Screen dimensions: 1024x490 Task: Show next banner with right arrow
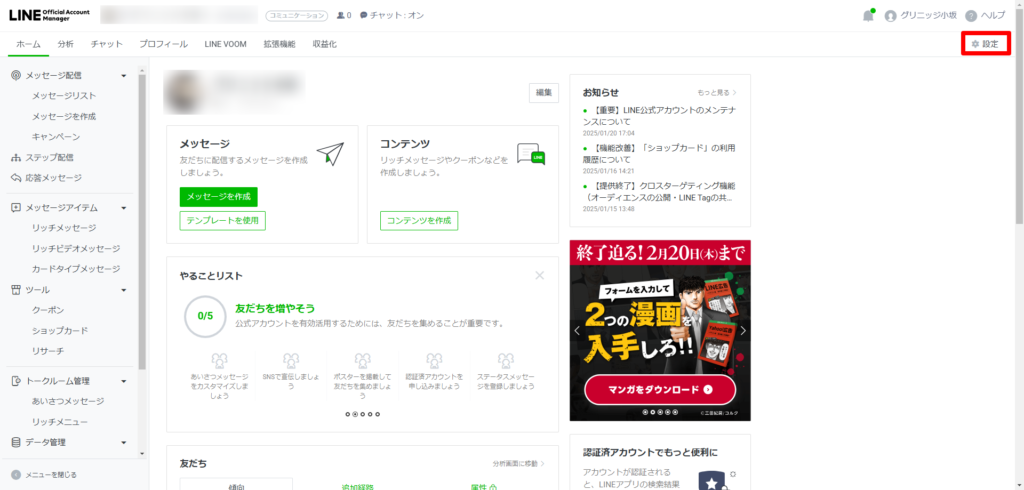click(x=743, y=331)
